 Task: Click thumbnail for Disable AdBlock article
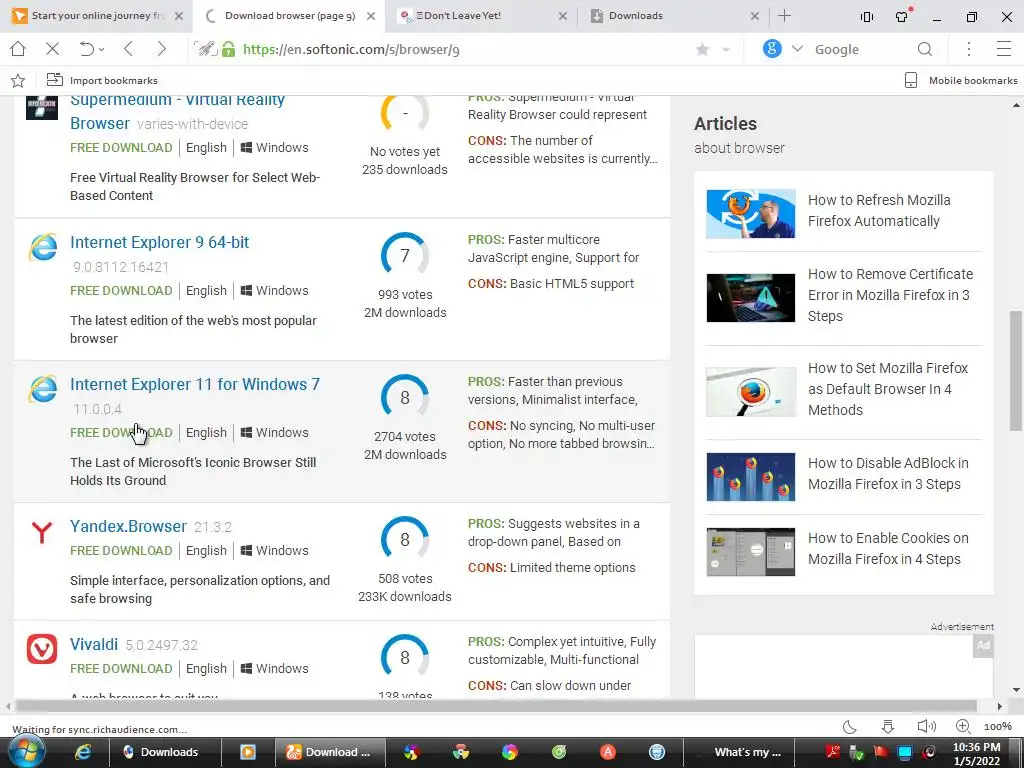tap(750, 477)
